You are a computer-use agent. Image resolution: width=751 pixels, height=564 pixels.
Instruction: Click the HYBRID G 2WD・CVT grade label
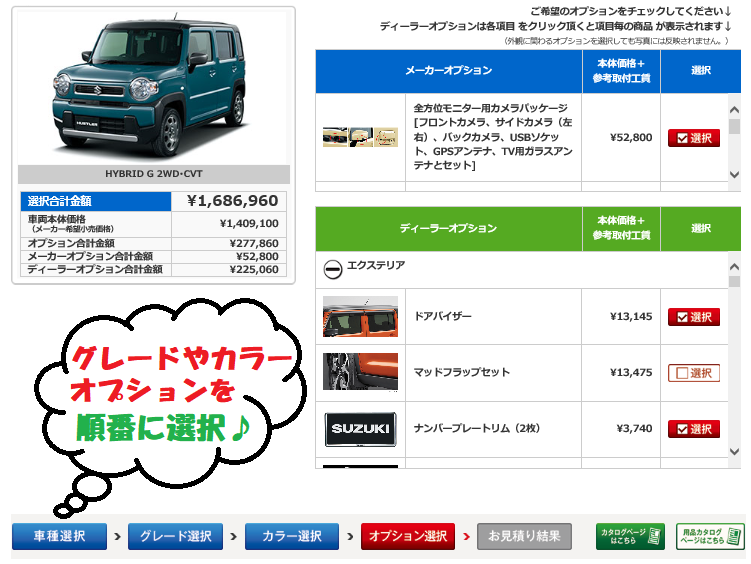coord(154,174)
